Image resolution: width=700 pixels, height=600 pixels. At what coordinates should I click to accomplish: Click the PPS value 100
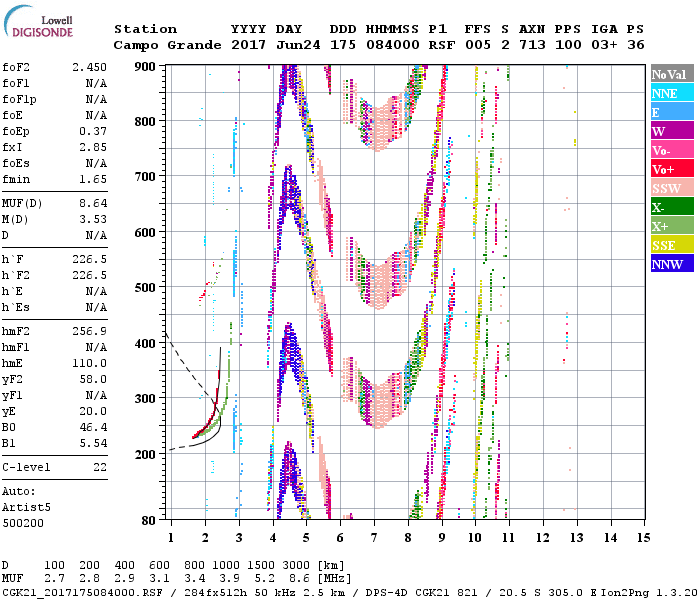tap(568, 45)
